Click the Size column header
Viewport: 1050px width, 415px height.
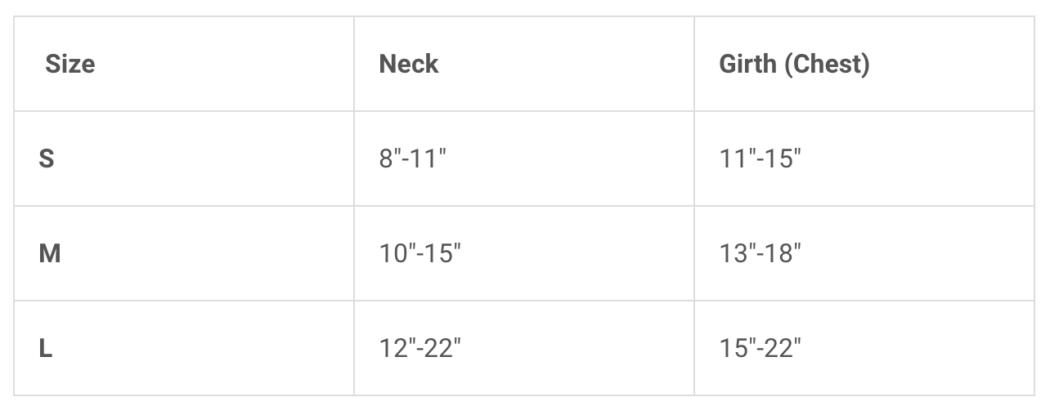click(x=70, y=64)
